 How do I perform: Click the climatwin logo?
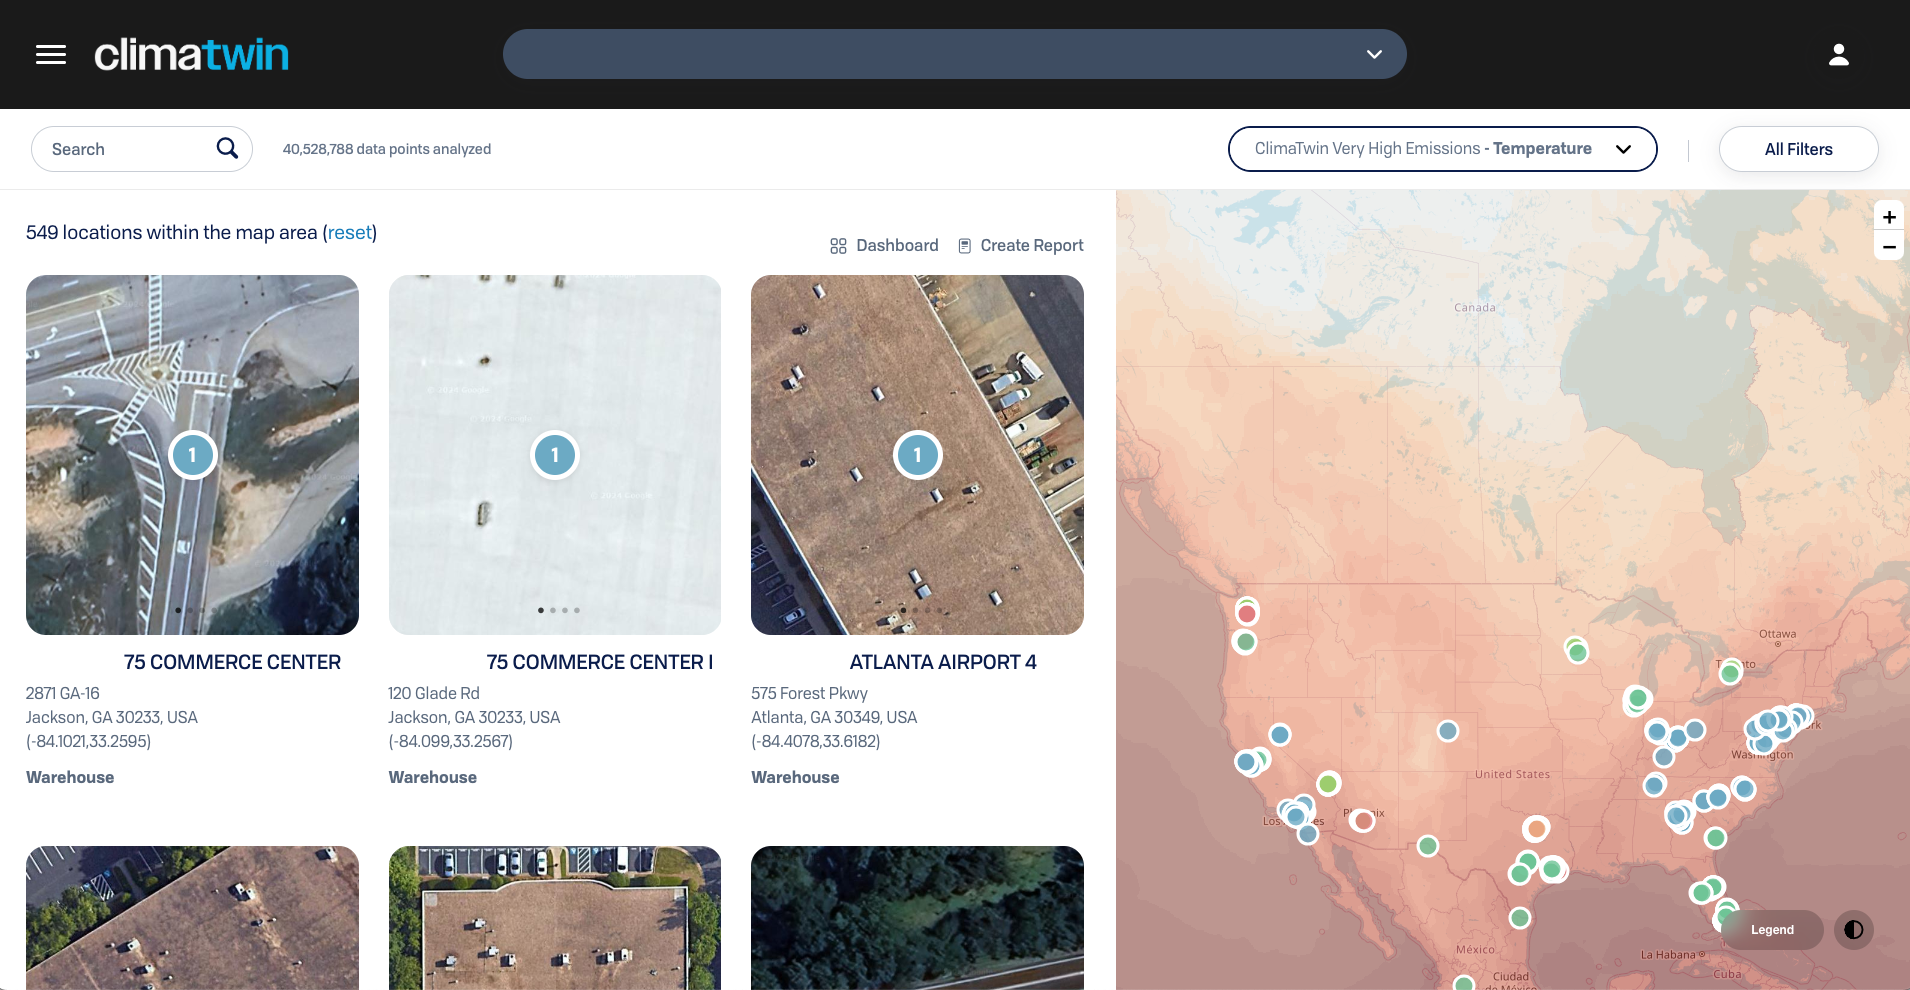[x=191, y=55]
